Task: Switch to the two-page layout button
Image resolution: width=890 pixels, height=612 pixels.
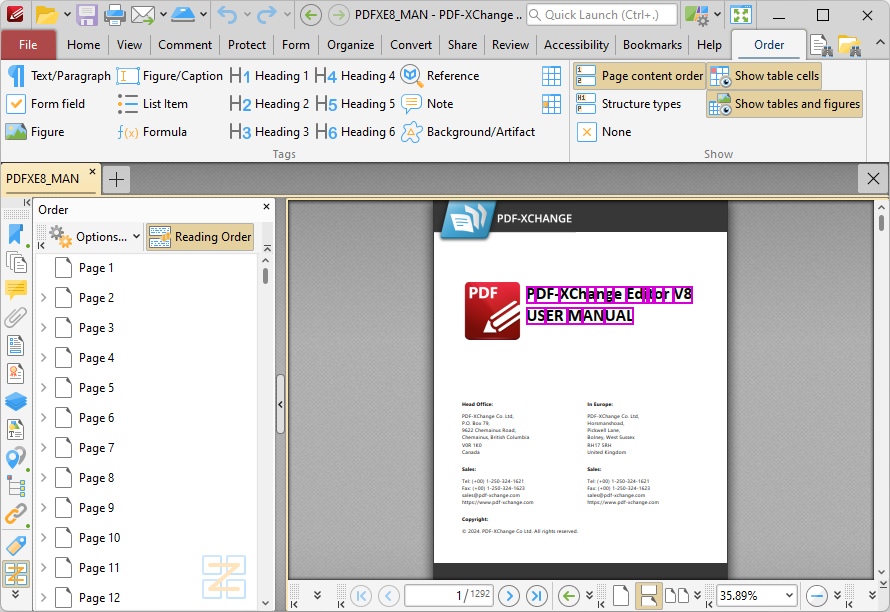Action: pos(677,596)
